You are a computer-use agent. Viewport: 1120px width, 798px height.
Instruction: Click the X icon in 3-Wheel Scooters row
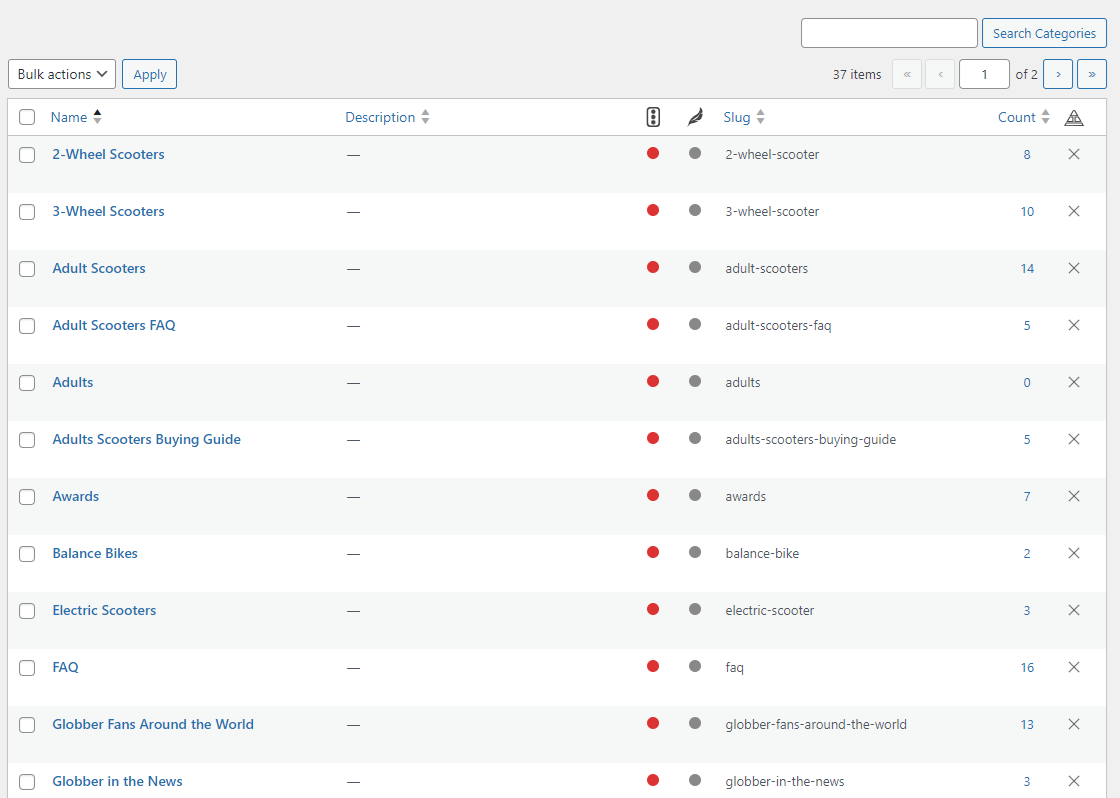[1074, 211]
